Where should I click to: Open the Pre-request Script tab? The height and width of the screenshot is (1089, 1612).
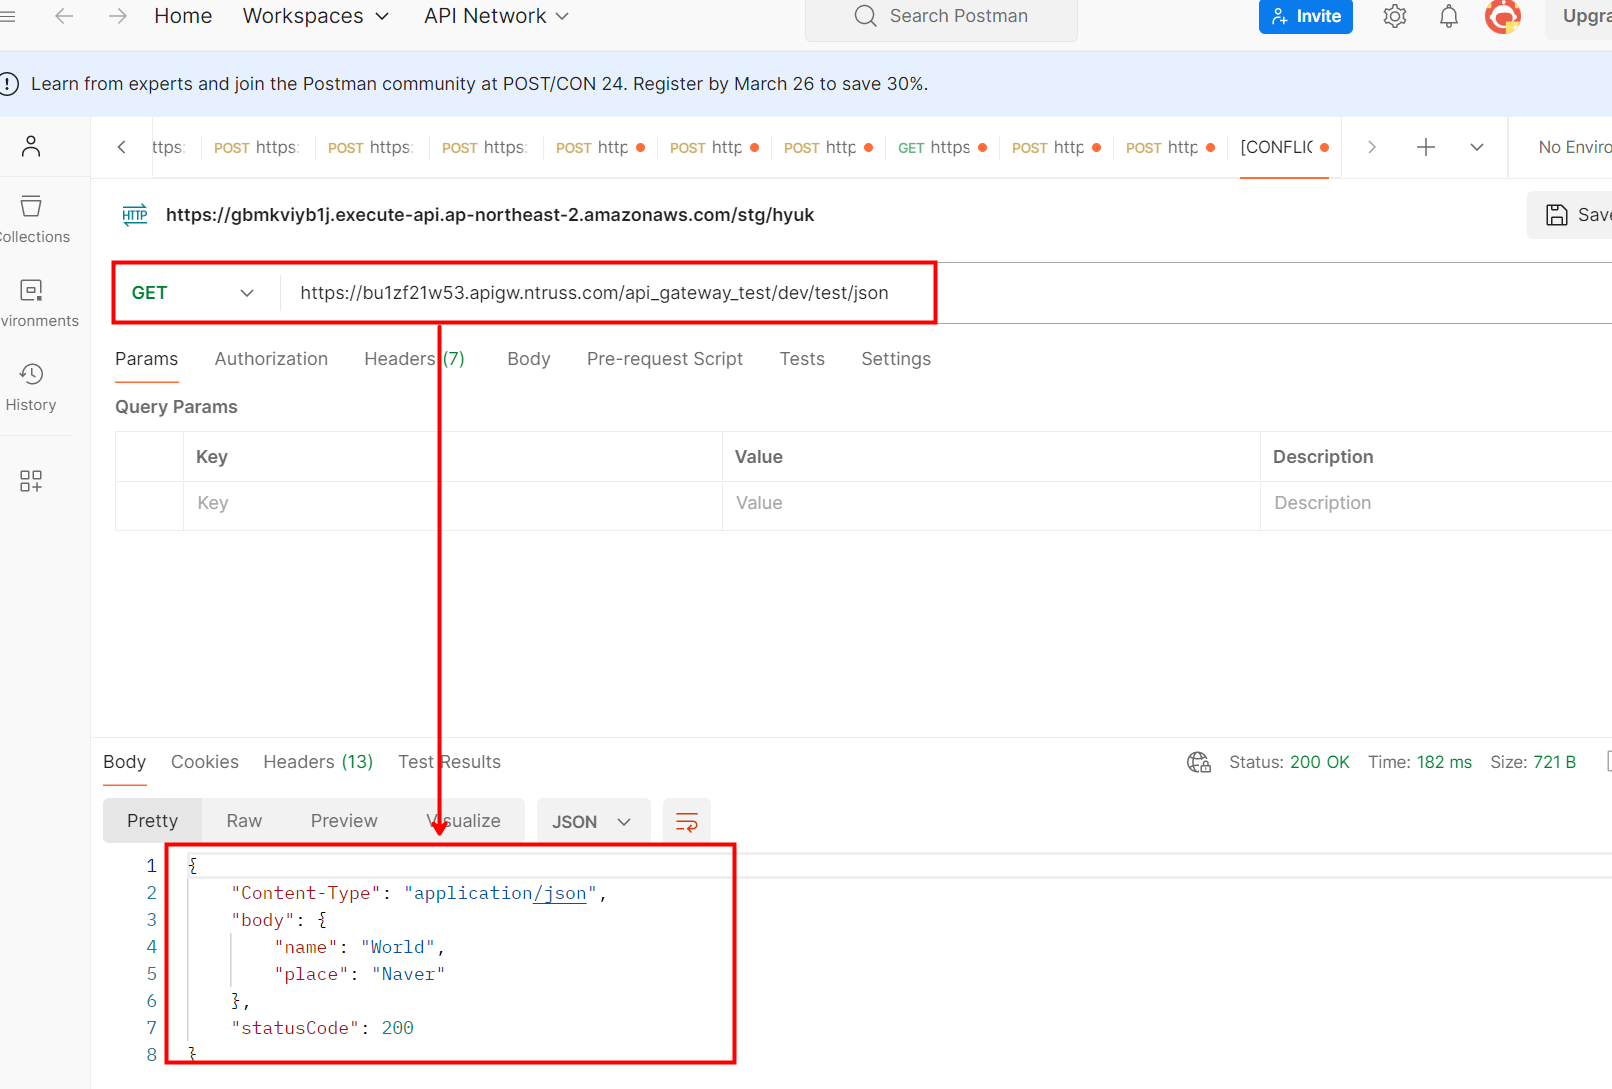click(x=665, y=359)
